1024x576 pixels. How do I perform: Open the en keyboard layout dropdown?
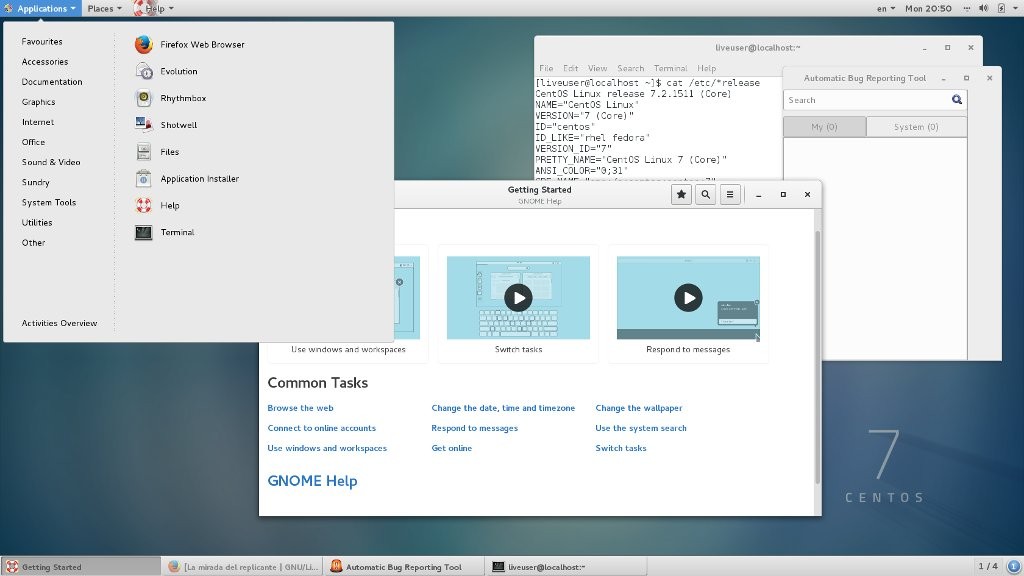(x=886, y=8)
